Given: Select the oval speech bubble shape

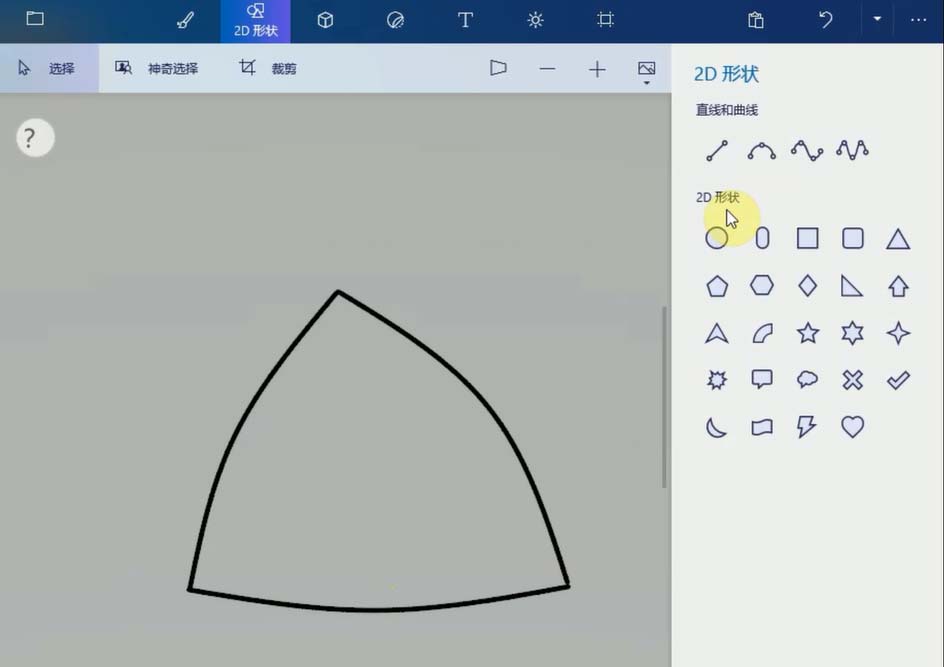Looking at the screenshot, I should click(807, 379).
